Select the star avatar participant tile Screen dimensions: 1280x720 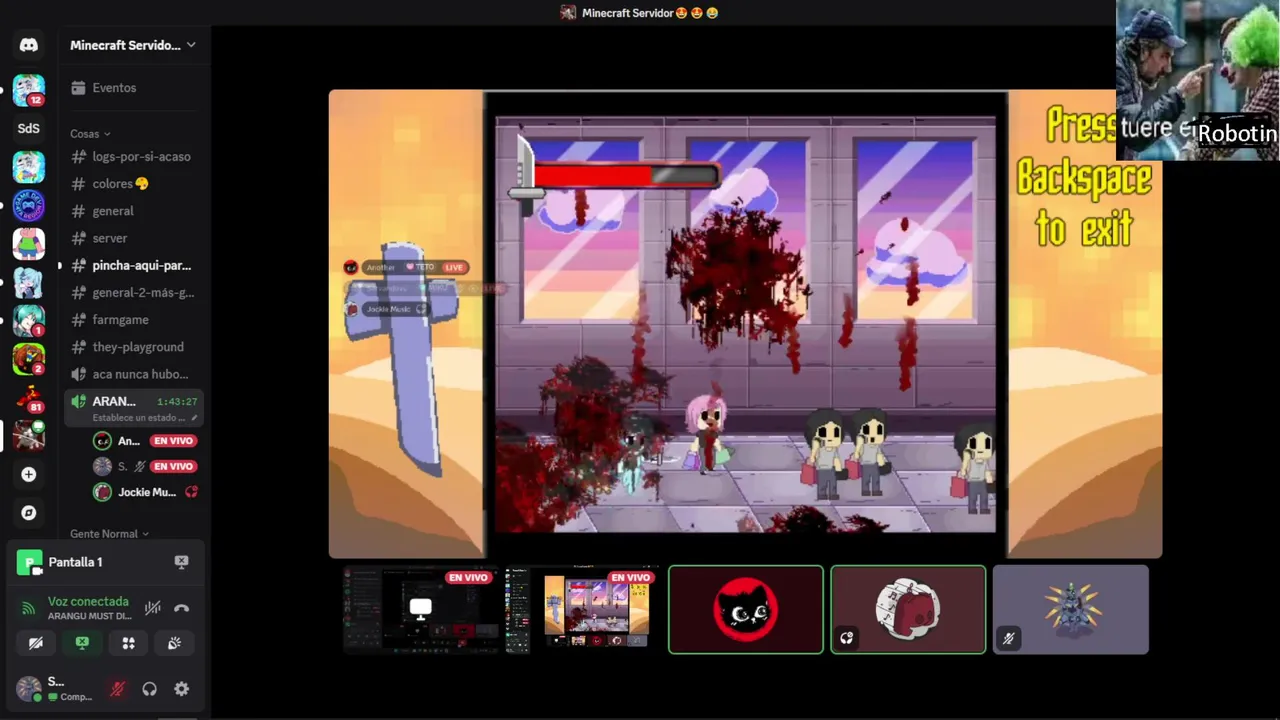(1070, 610)
